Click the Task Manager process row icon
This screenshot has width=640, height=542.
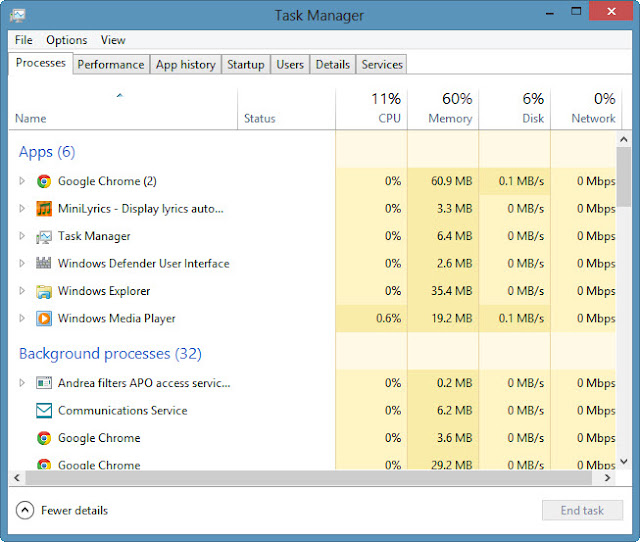(44, 236)
